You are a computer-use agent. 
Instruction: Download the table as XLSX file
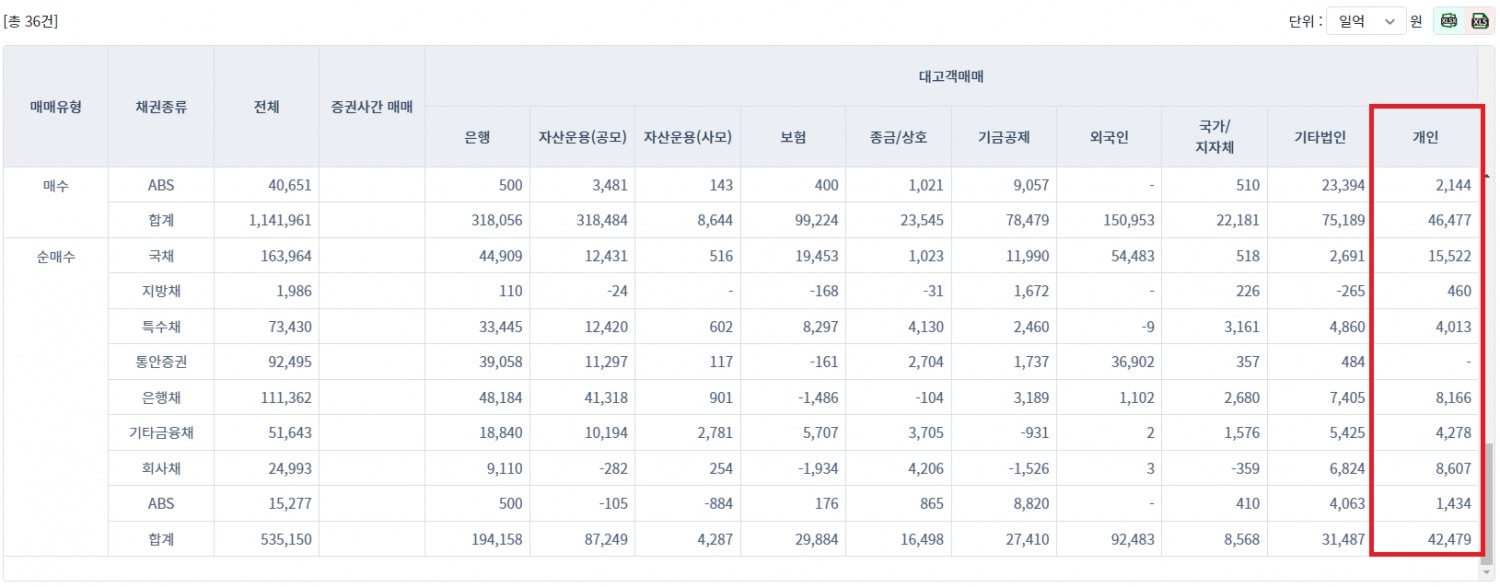[1448, 21]
